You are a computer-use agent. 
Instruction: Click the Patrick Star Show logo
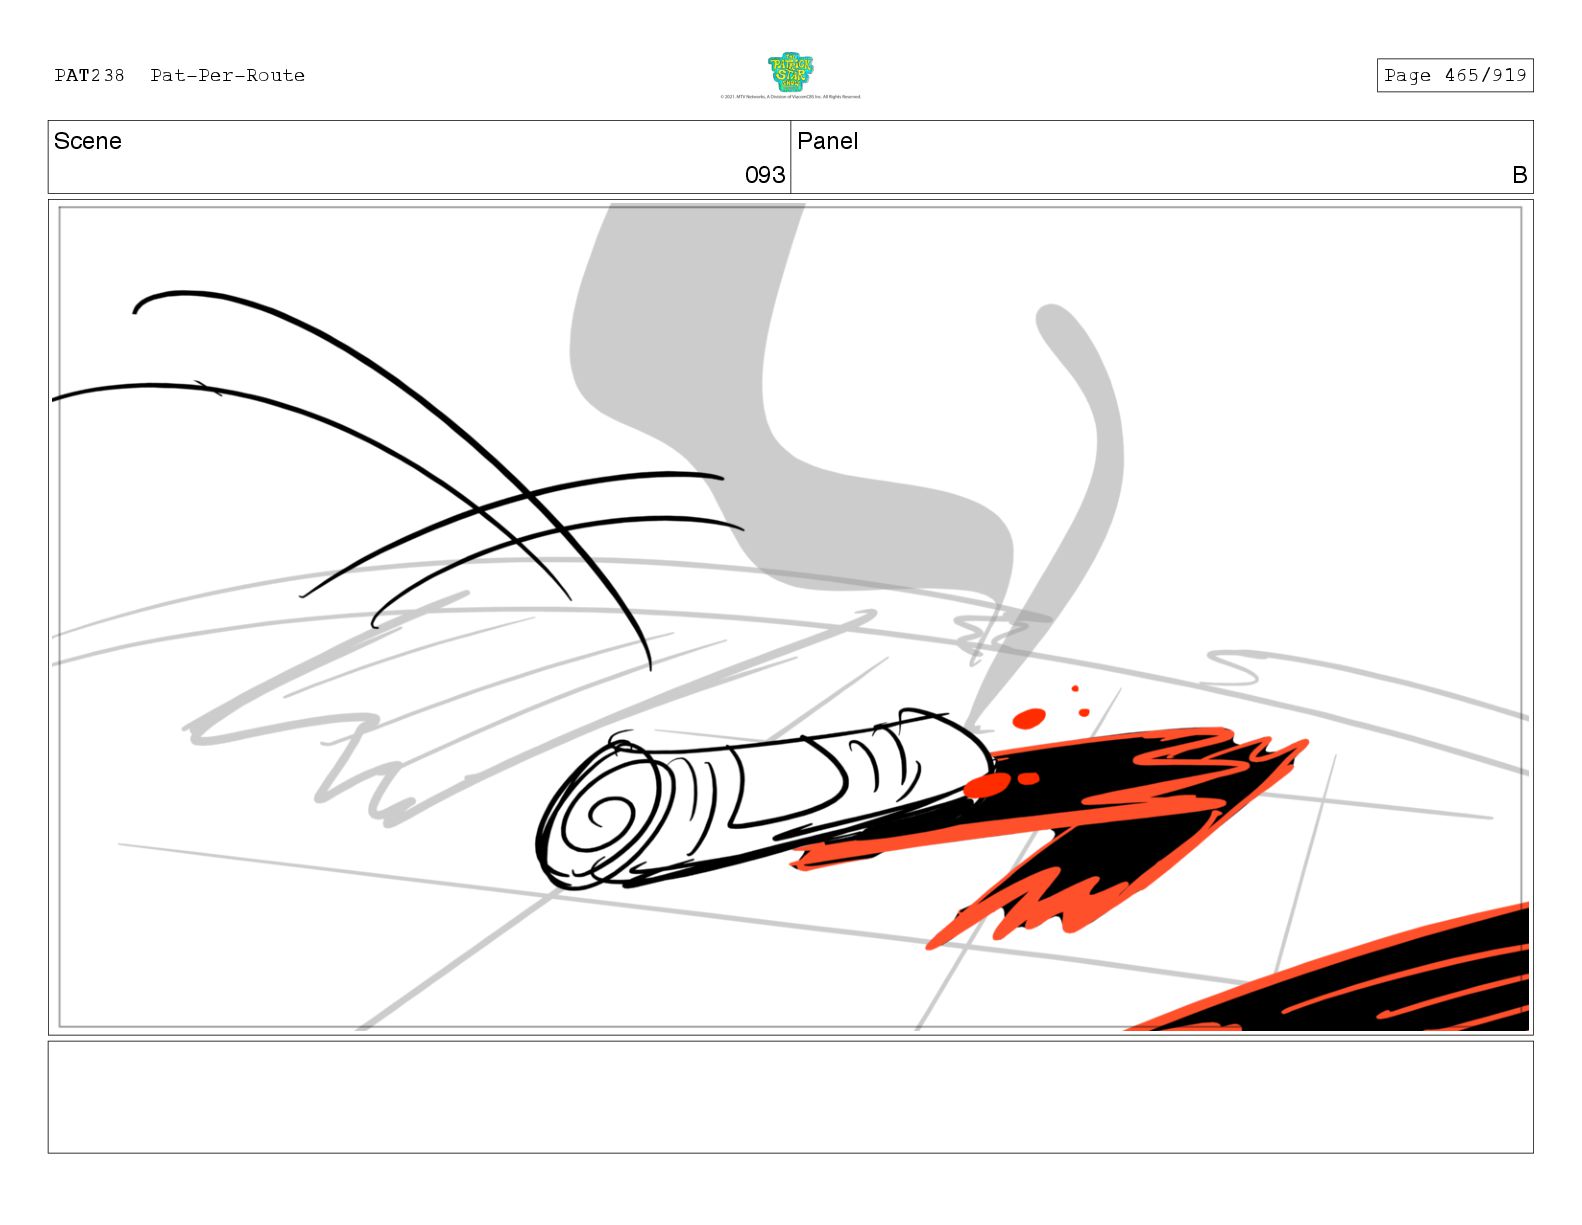tap(791, 72)
